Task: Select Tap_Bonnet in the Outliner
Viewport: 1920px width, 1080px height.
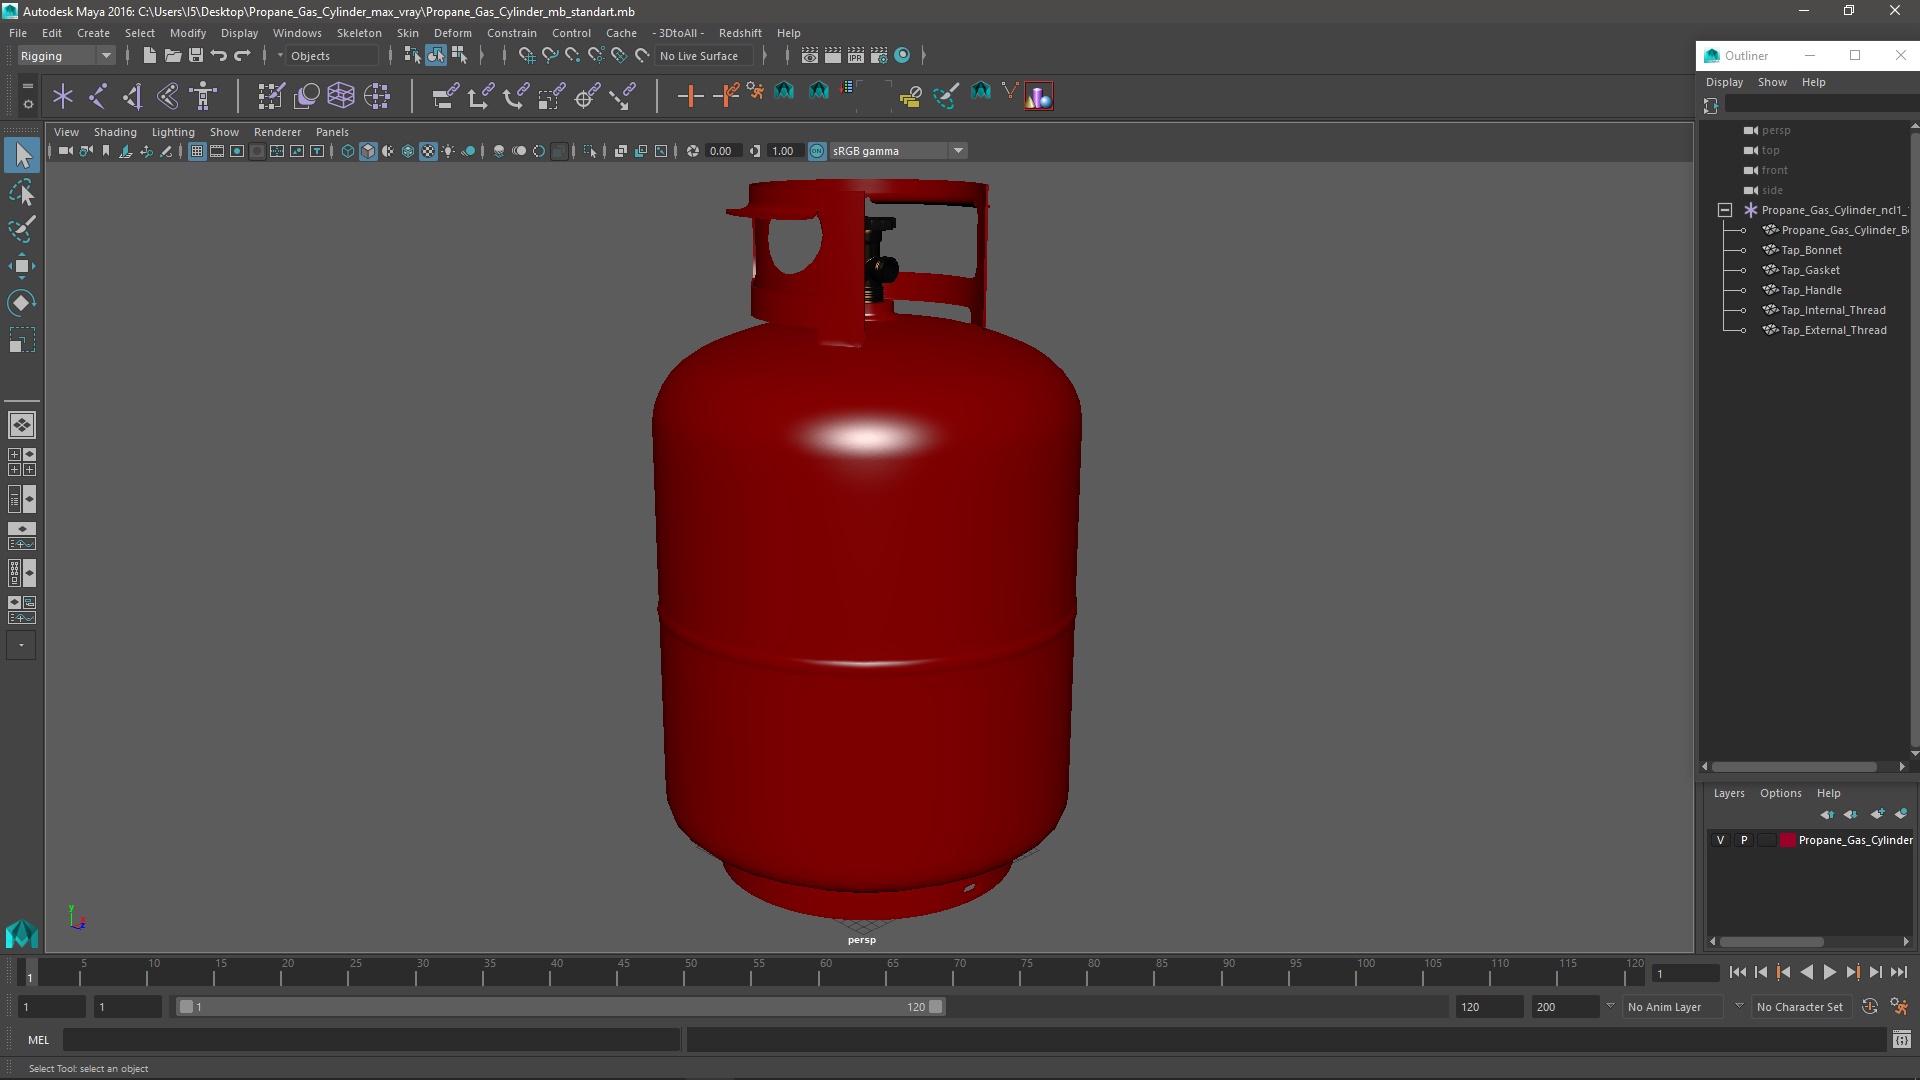Action: (1811, 250)
